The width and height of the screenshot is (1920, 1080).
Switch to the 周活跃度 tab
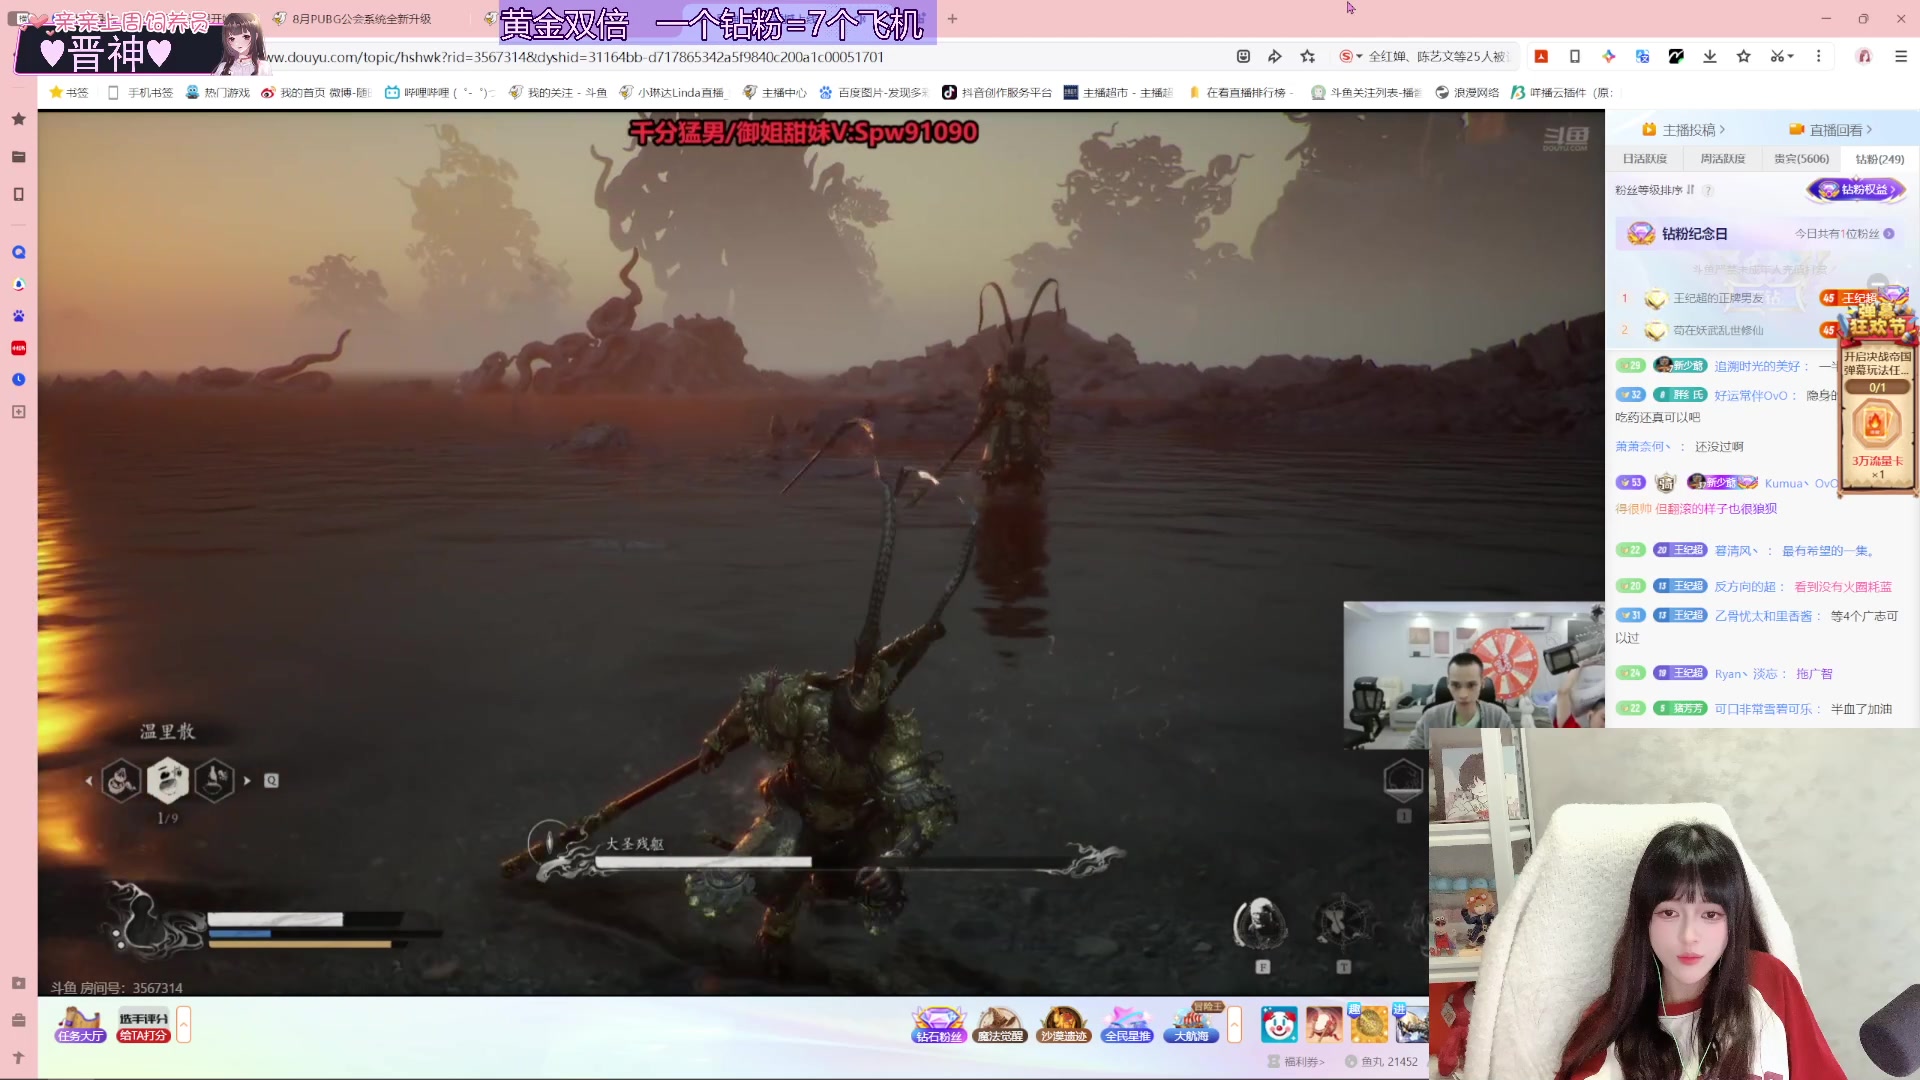[1722, 159]
